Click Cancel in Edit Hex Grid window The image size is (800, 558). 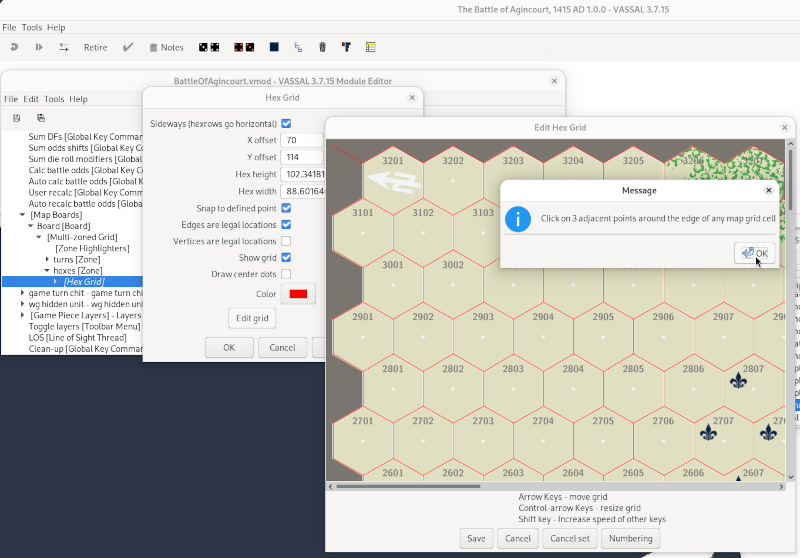coord(518,539)
